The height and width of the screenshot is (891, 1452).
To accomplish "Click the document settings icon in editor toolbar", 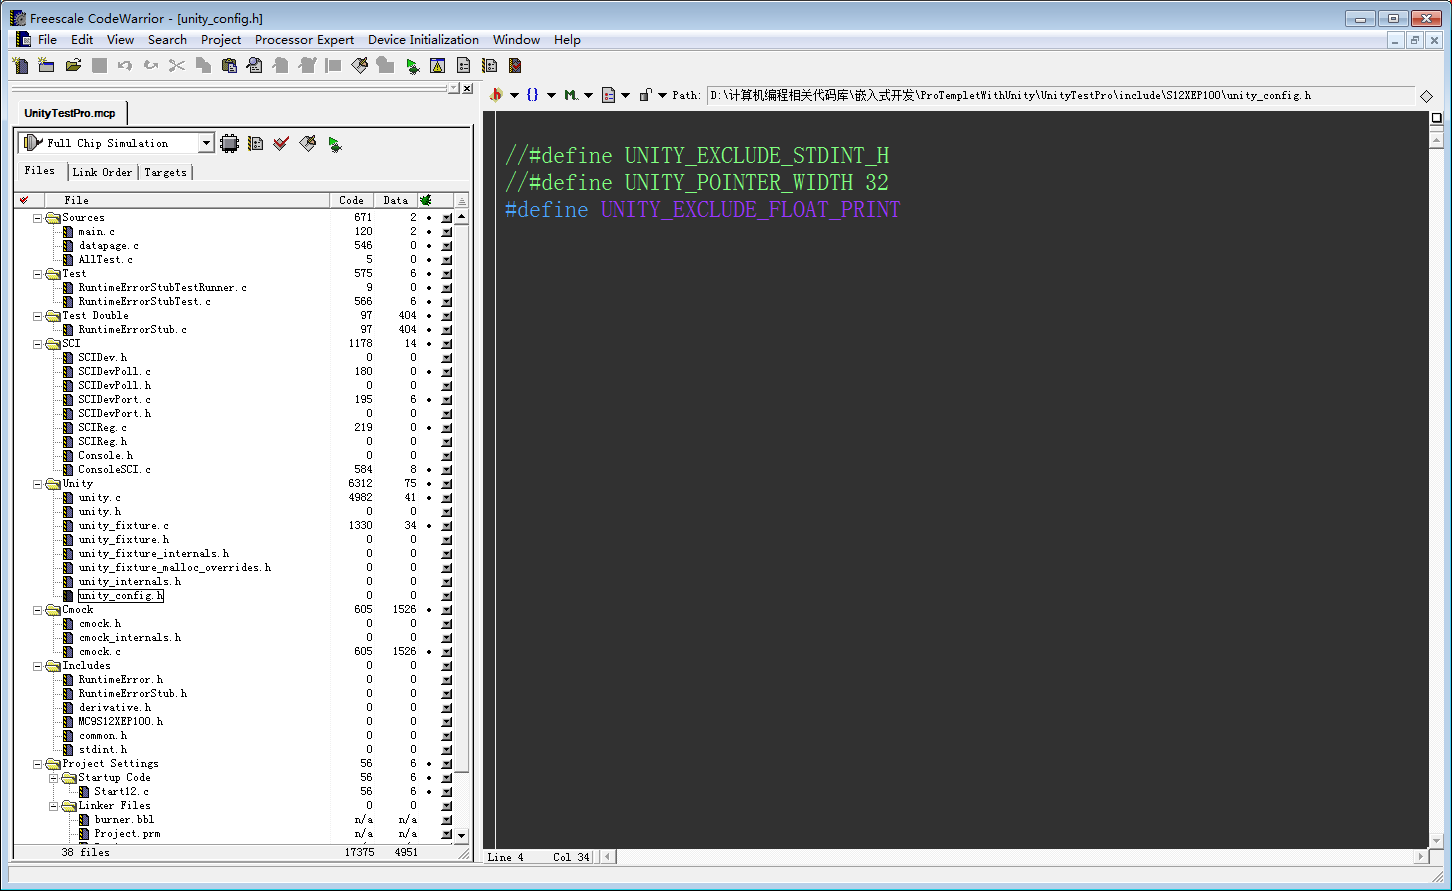I will point(607,95).
